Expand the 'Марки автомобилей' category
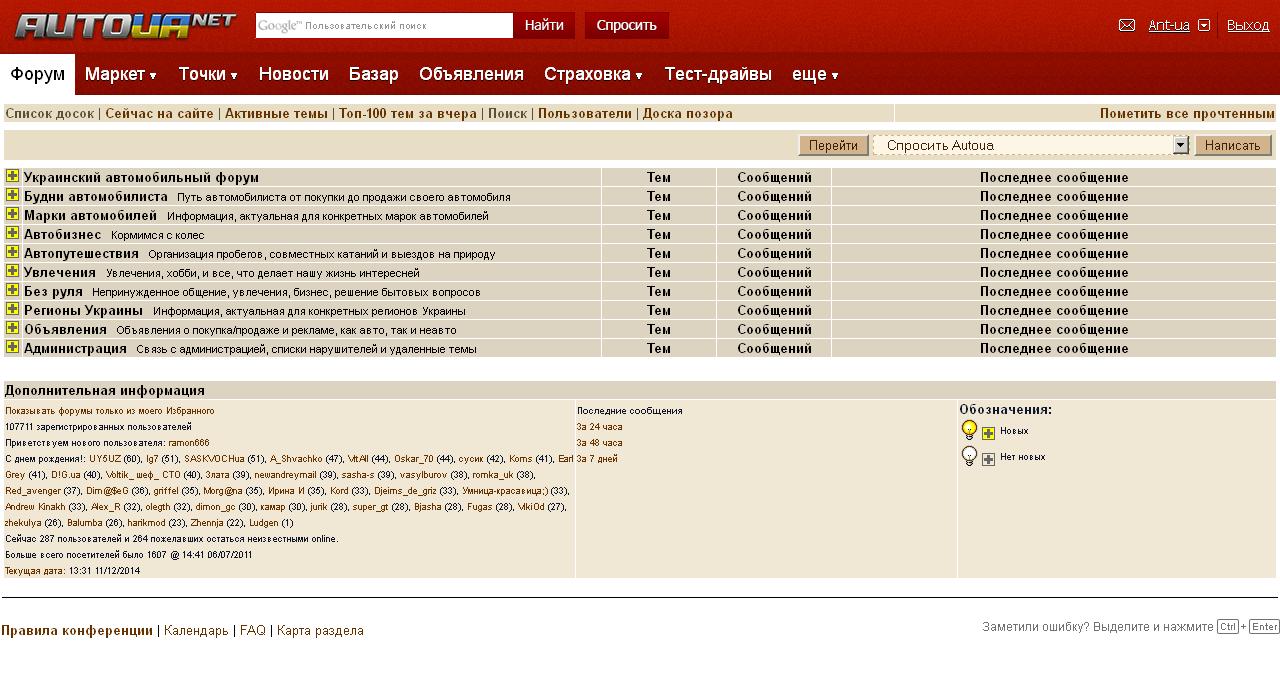The width and height of the screenshot is (1280, 674). pyautogui.click(x=12, y=214)
